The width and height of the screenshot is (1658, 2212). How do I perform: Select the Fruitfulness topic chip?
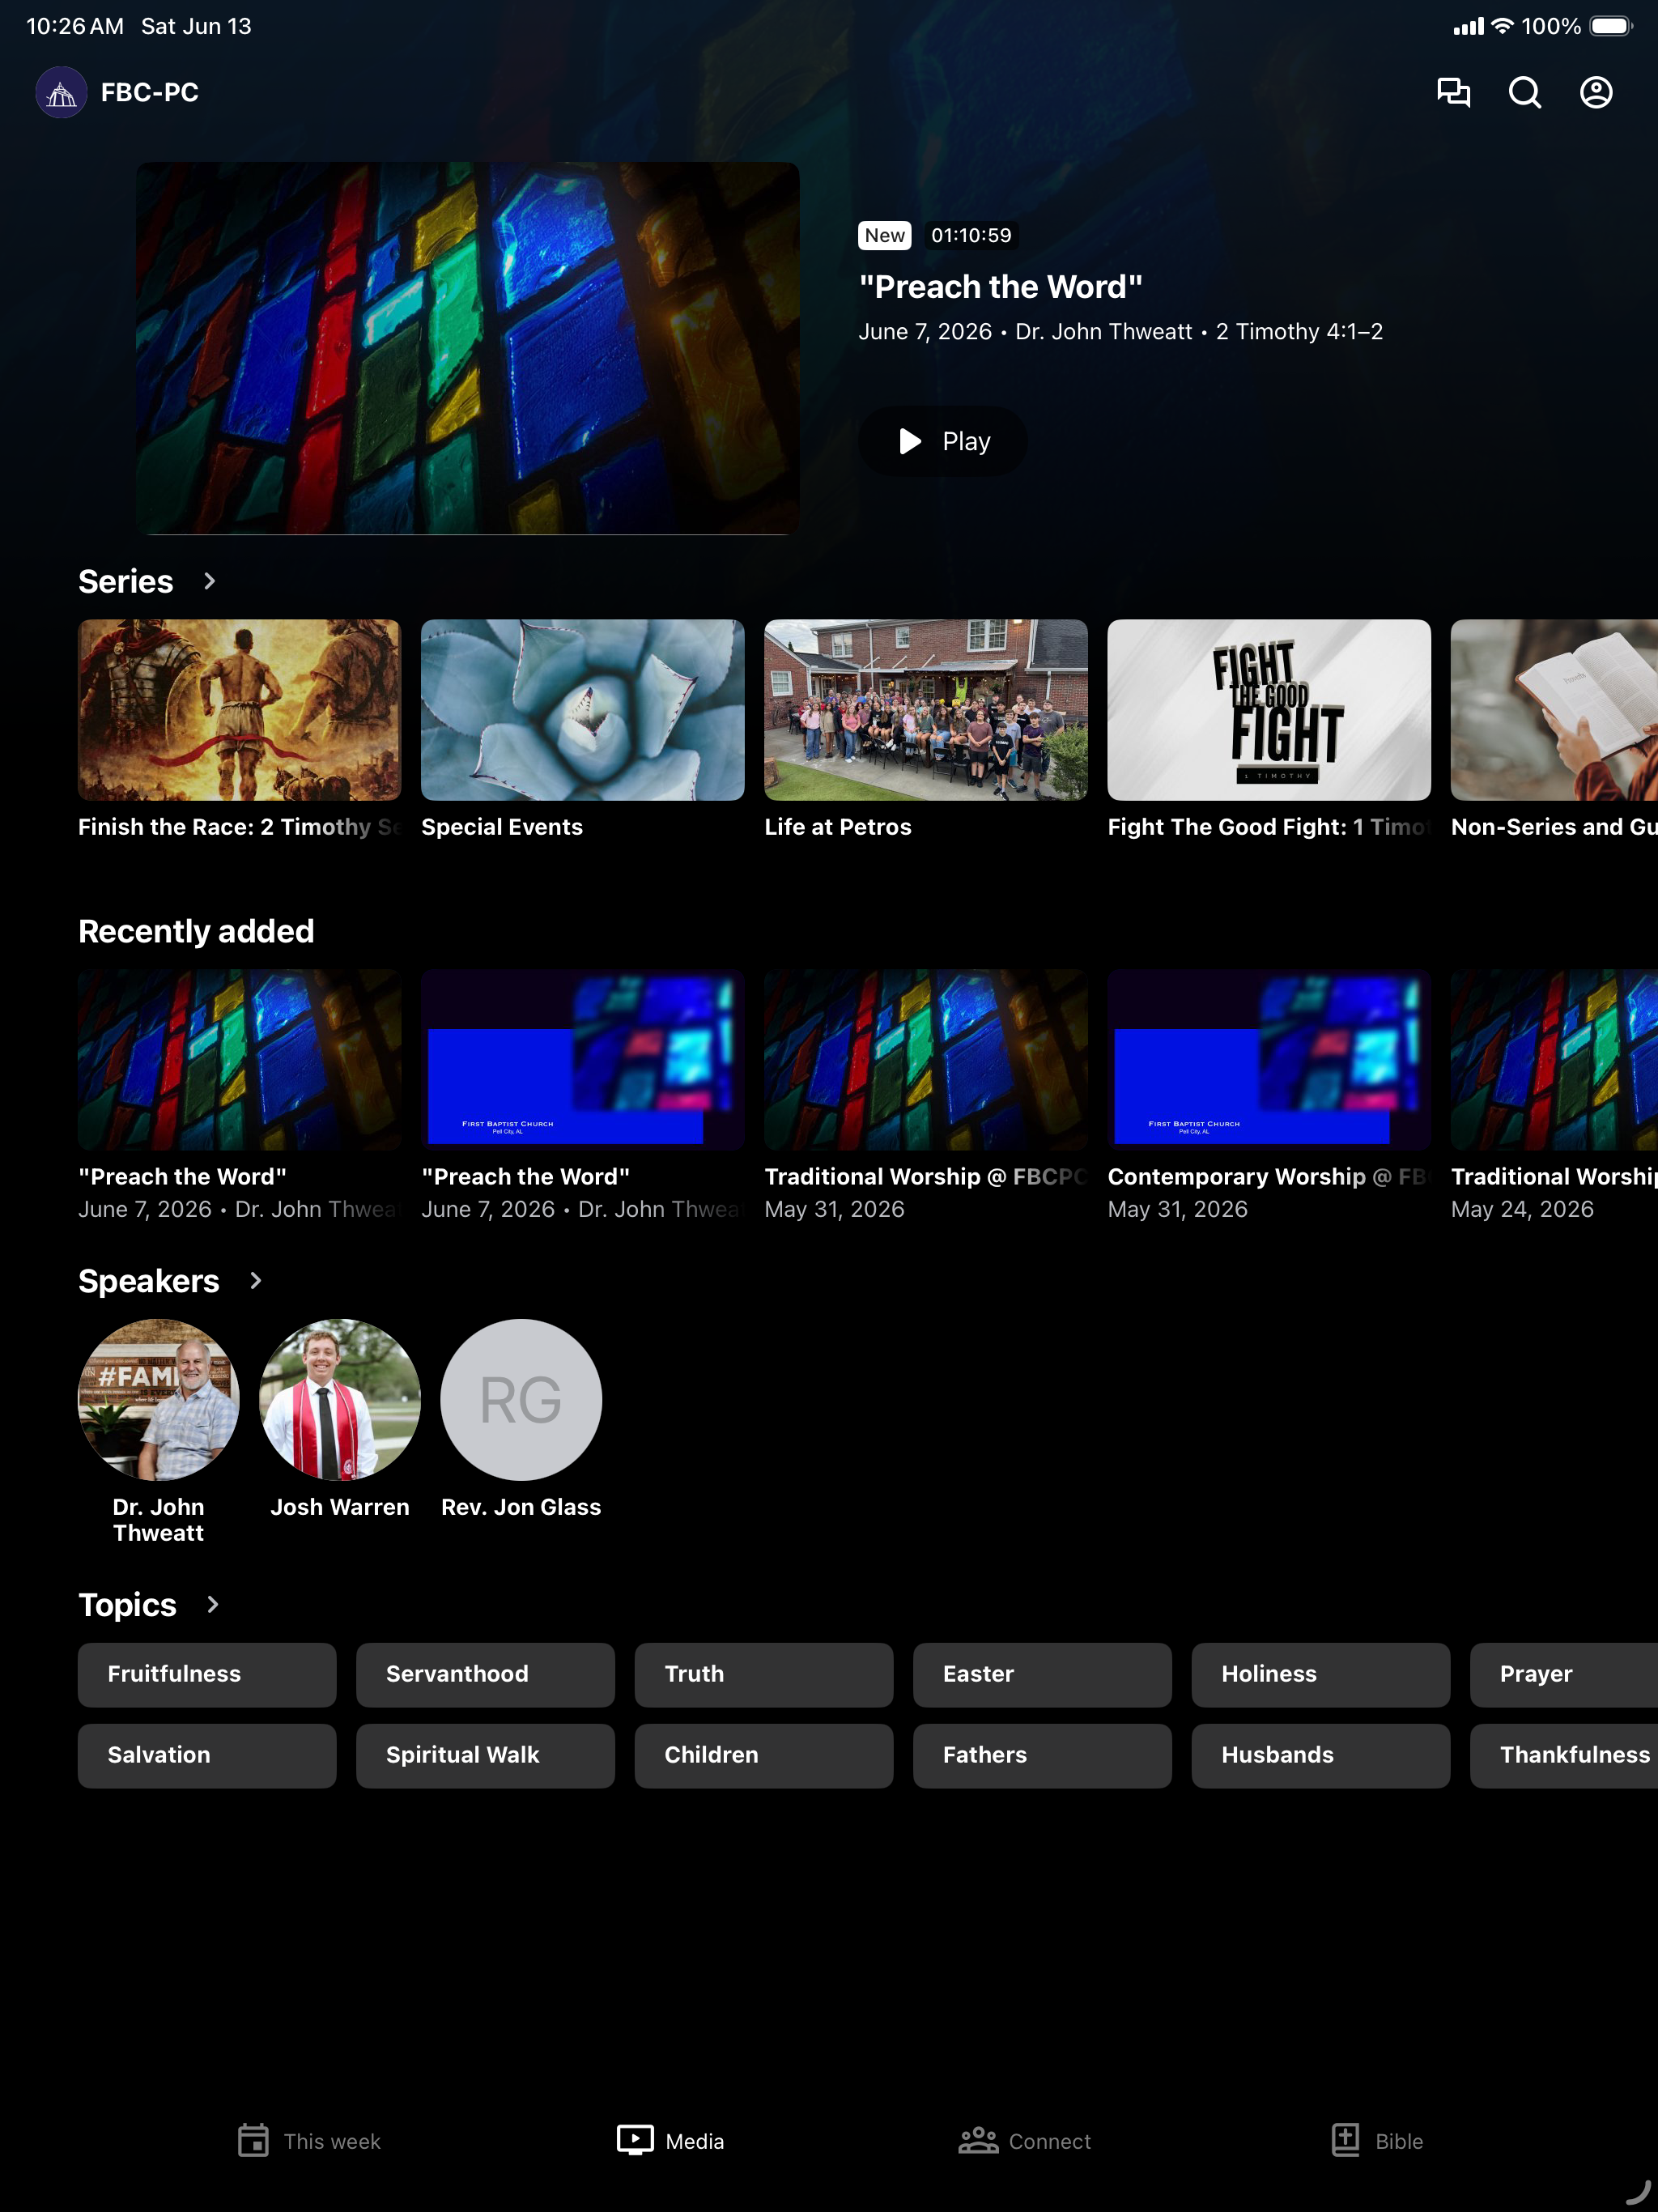tap(207, 1674)
